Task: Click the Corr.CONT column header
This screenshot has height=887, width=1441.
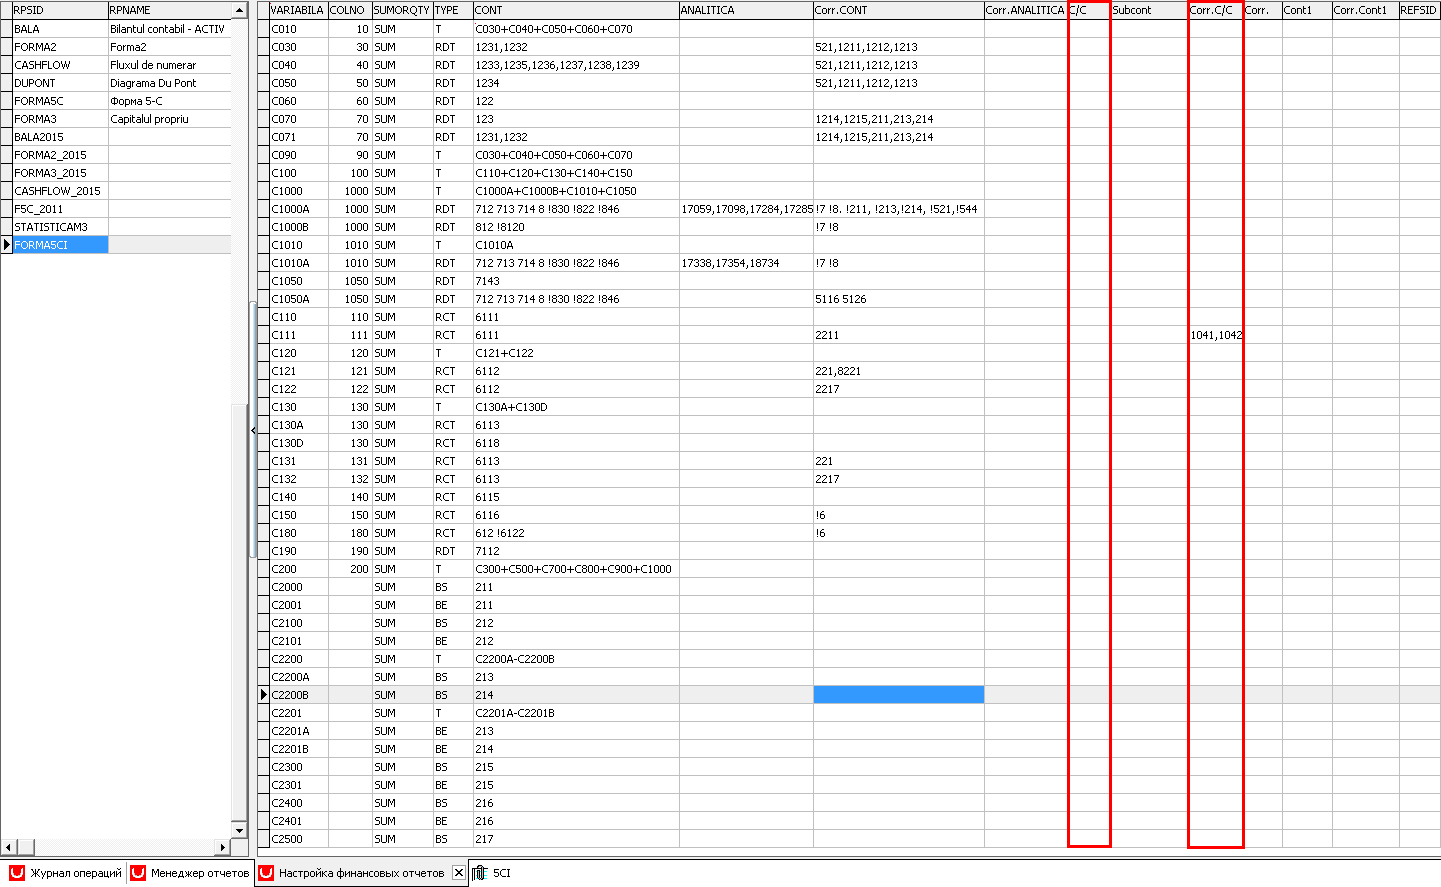Action: [898, 10]
